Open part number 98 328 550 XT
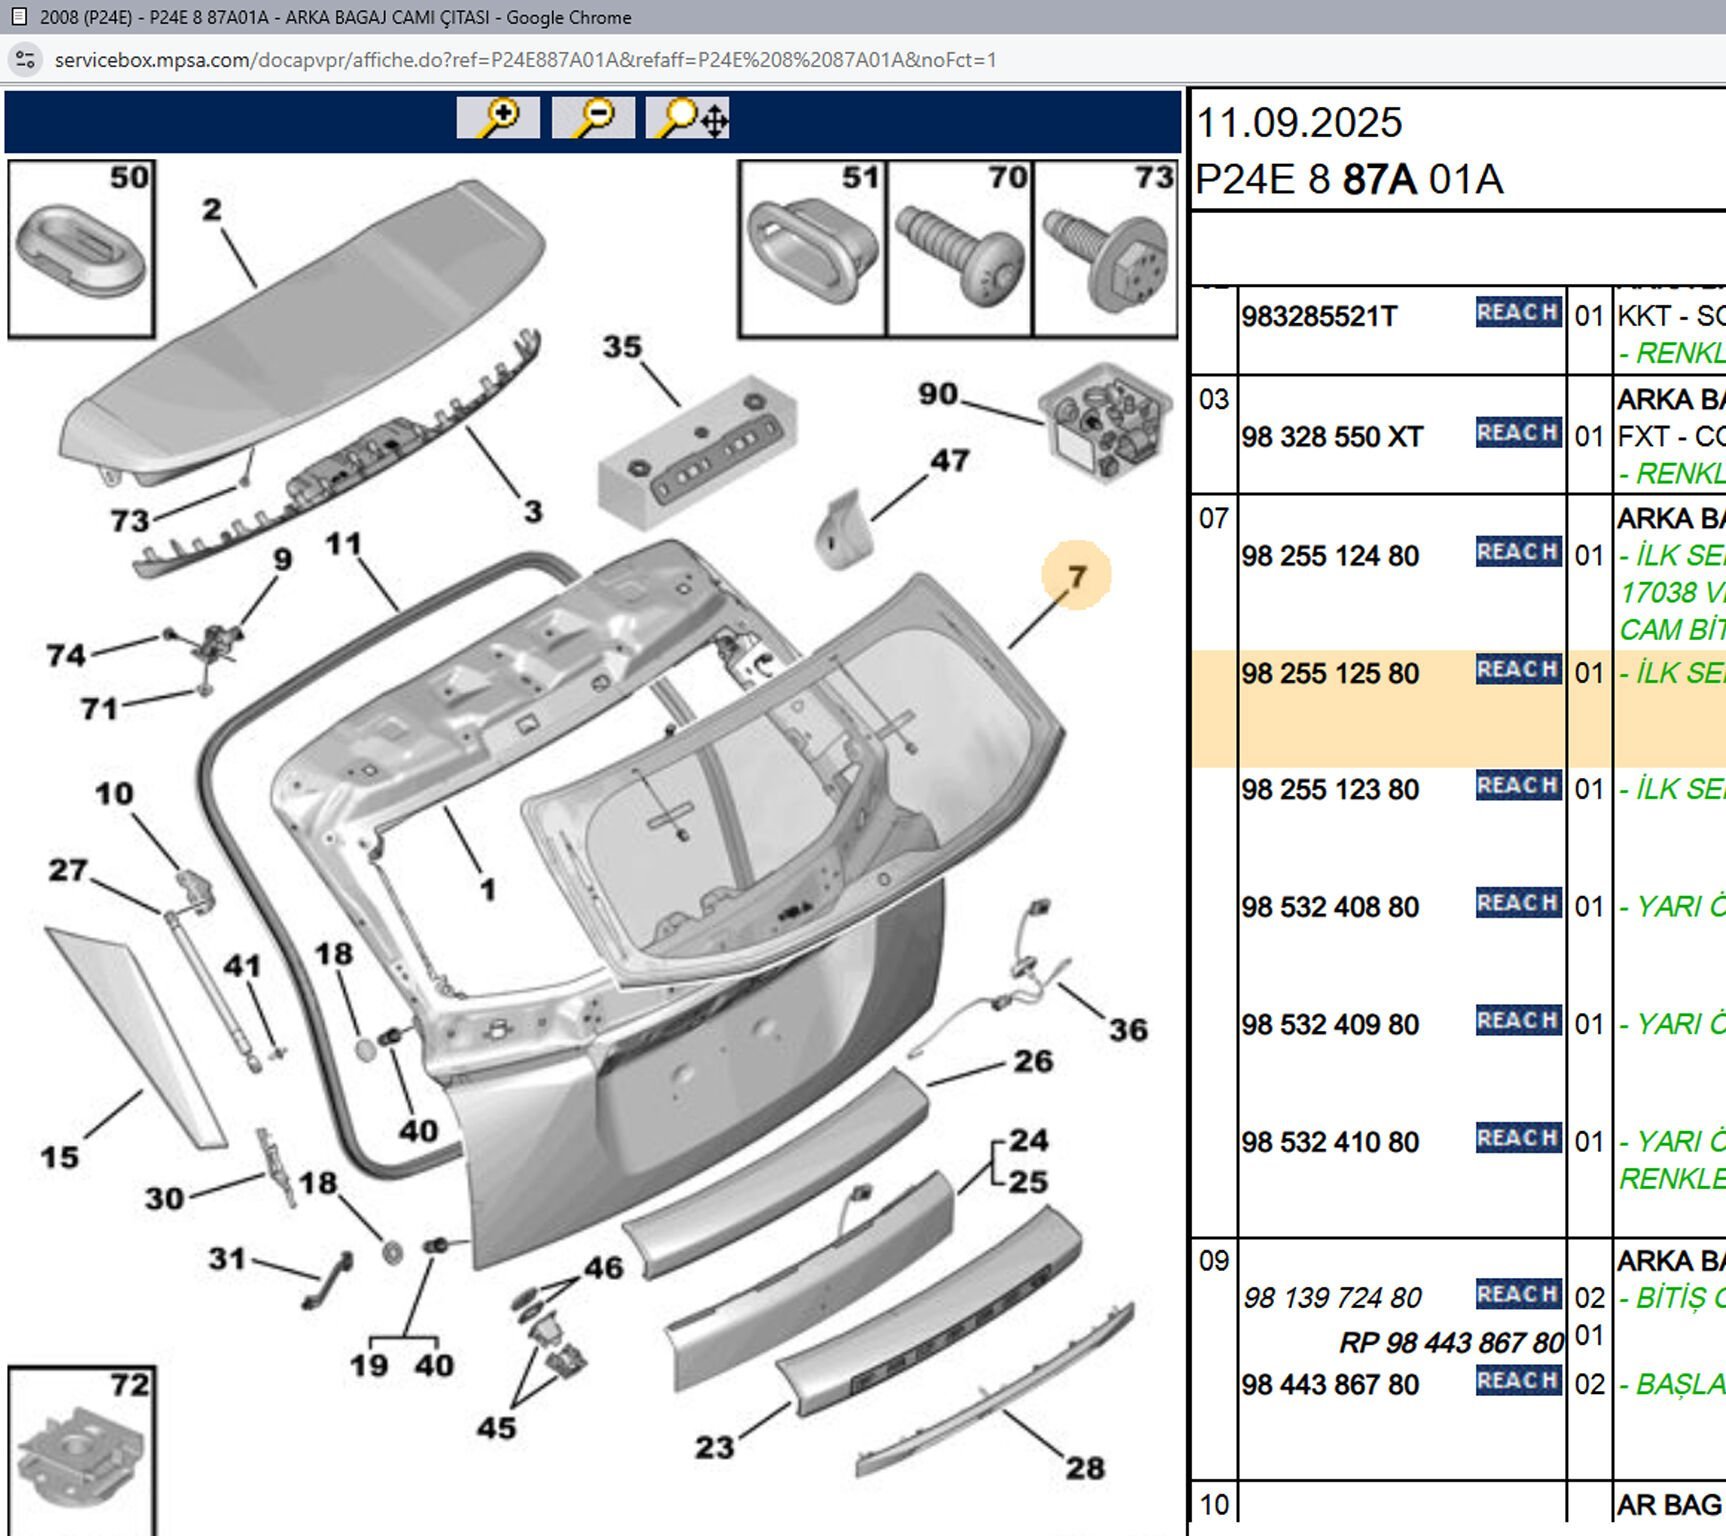This screenshot has height=1536, width=1726. pos(1331,437)
